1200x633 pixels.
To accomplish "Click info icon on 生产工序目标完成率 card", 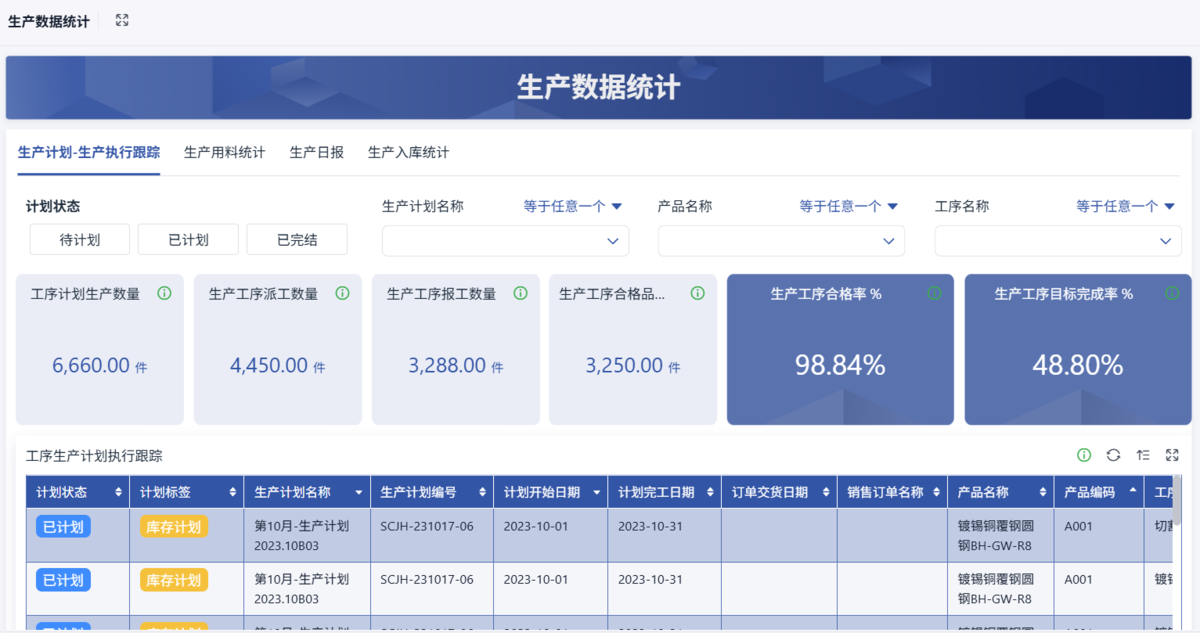I will tap(1172, 294).
